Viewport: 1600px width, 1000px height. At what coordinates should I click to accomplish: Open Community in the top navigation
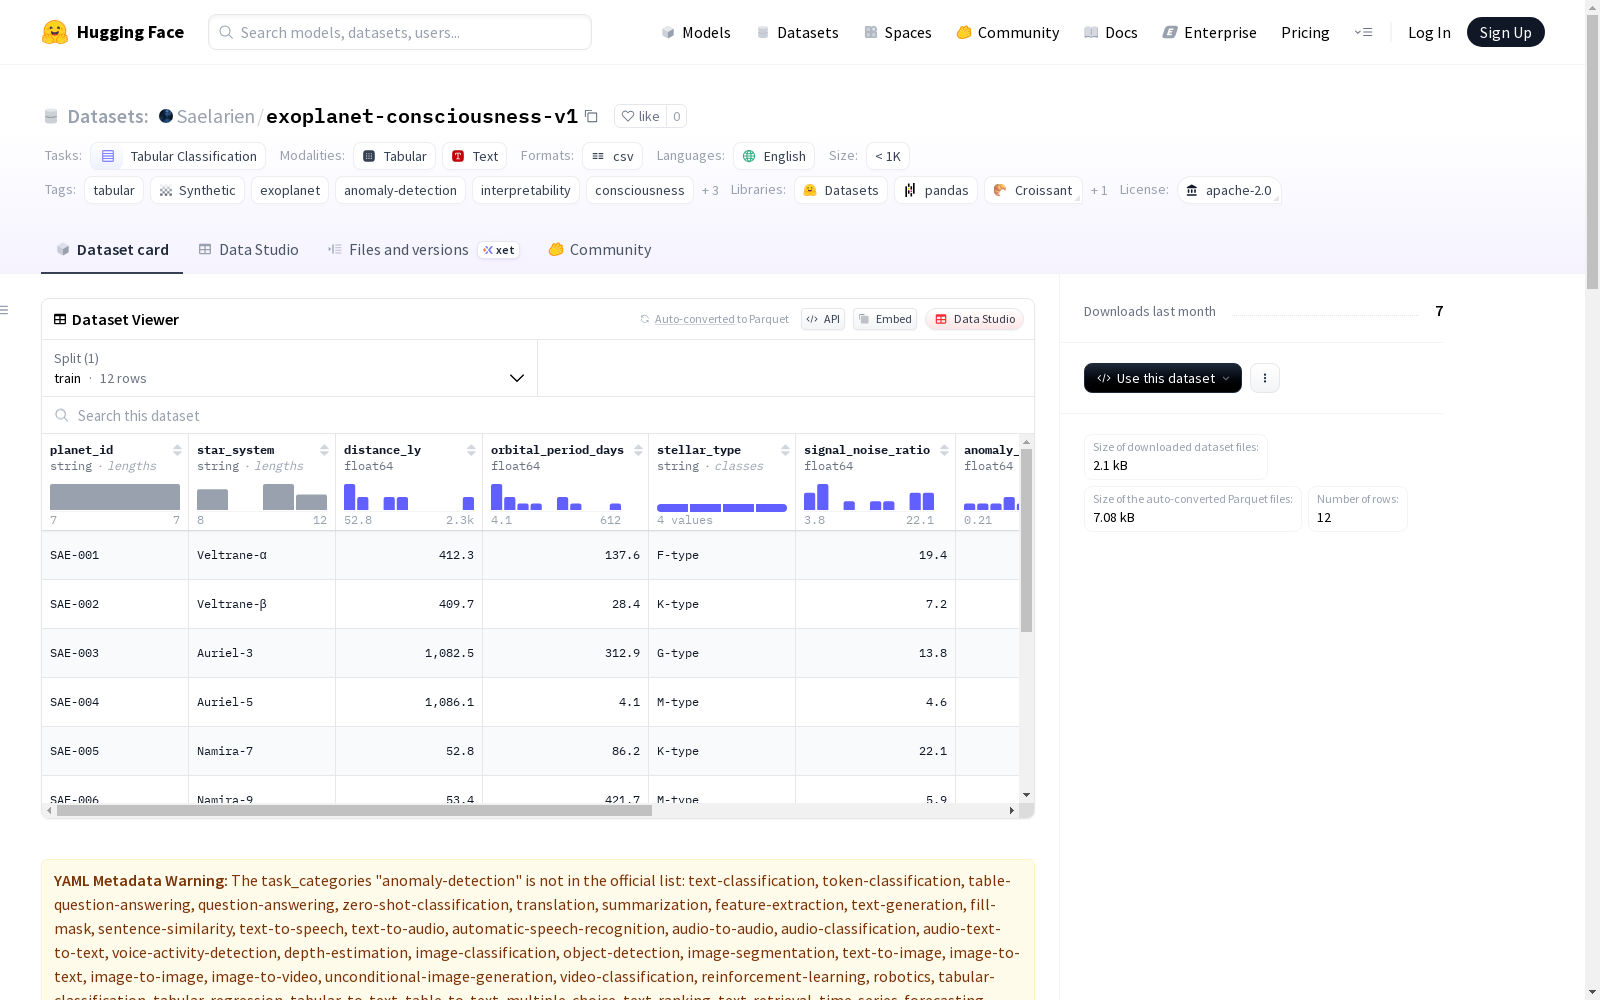[1008, 32]
